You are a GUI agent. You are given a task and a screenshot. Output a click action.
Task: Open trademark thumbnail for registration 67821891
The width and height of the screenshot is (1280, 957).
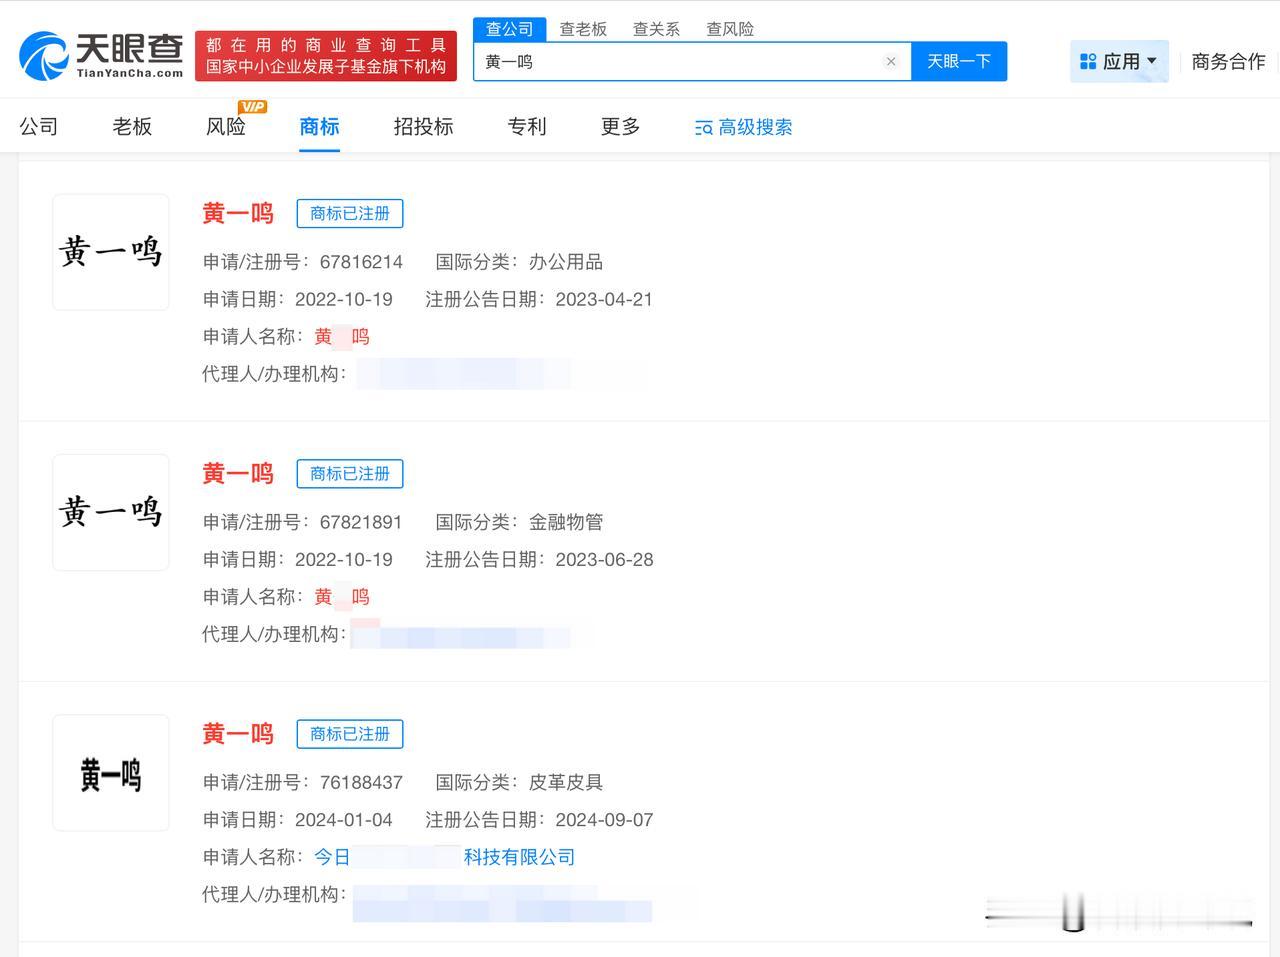pyautogui.click(x=111, y=512)
